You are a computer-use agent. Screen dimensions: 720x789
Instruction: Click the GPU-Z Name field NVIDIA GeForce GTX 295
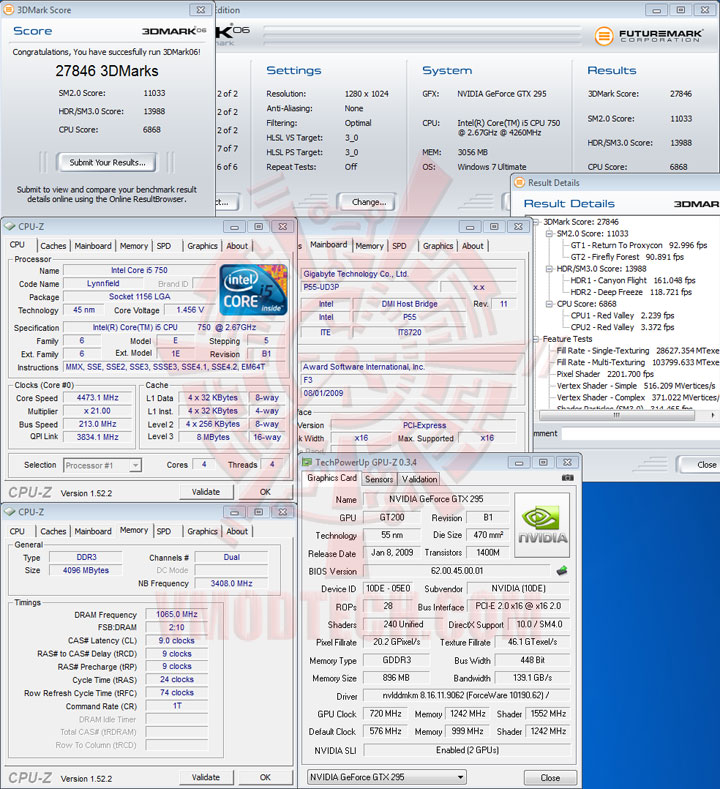tap(436, 499)
